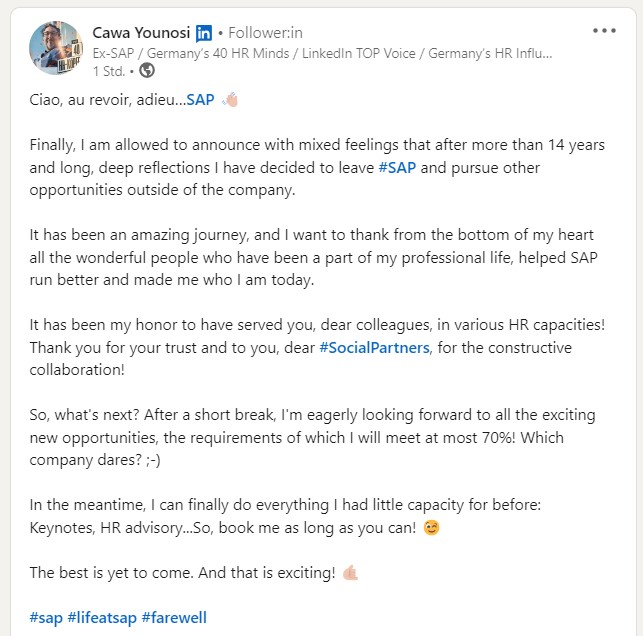Click the hand emoji after 'exciting!'
The width and height of the screenshot is (643, 636).
pyautogui.click(x=350, y=572)
